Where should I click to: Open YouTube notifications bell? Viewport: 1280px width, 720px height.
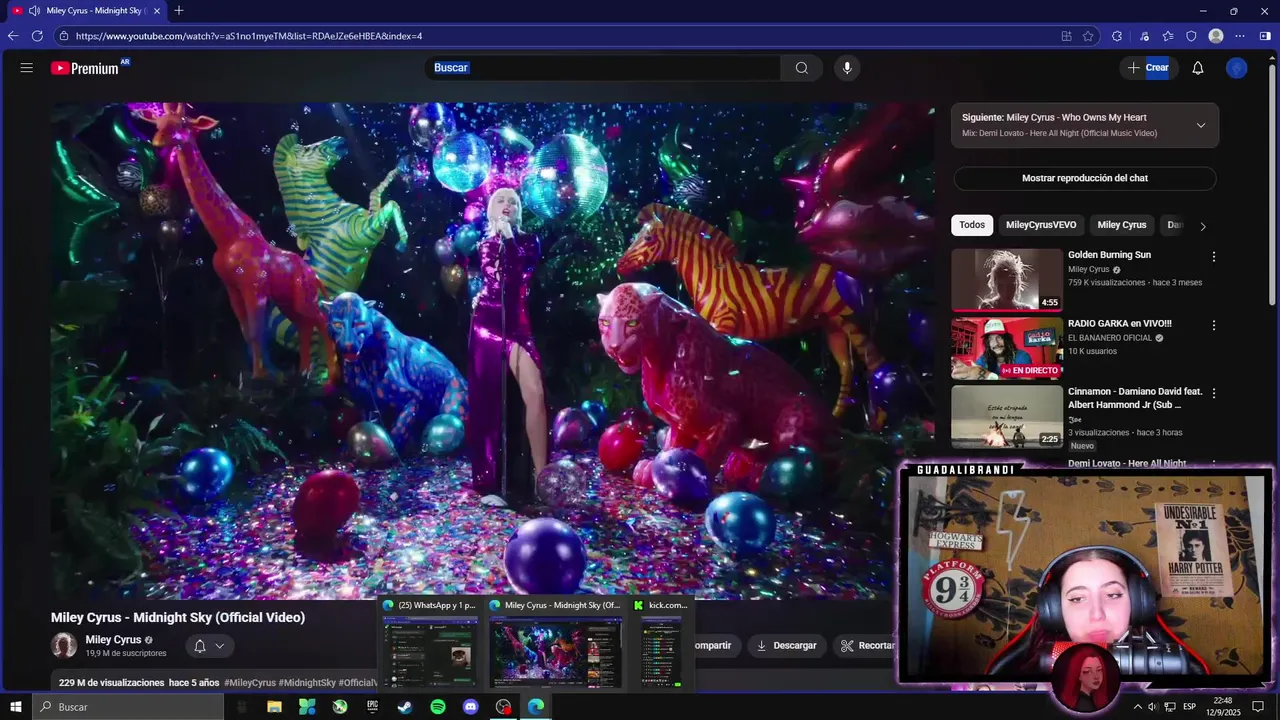(x=1198, y=68)
